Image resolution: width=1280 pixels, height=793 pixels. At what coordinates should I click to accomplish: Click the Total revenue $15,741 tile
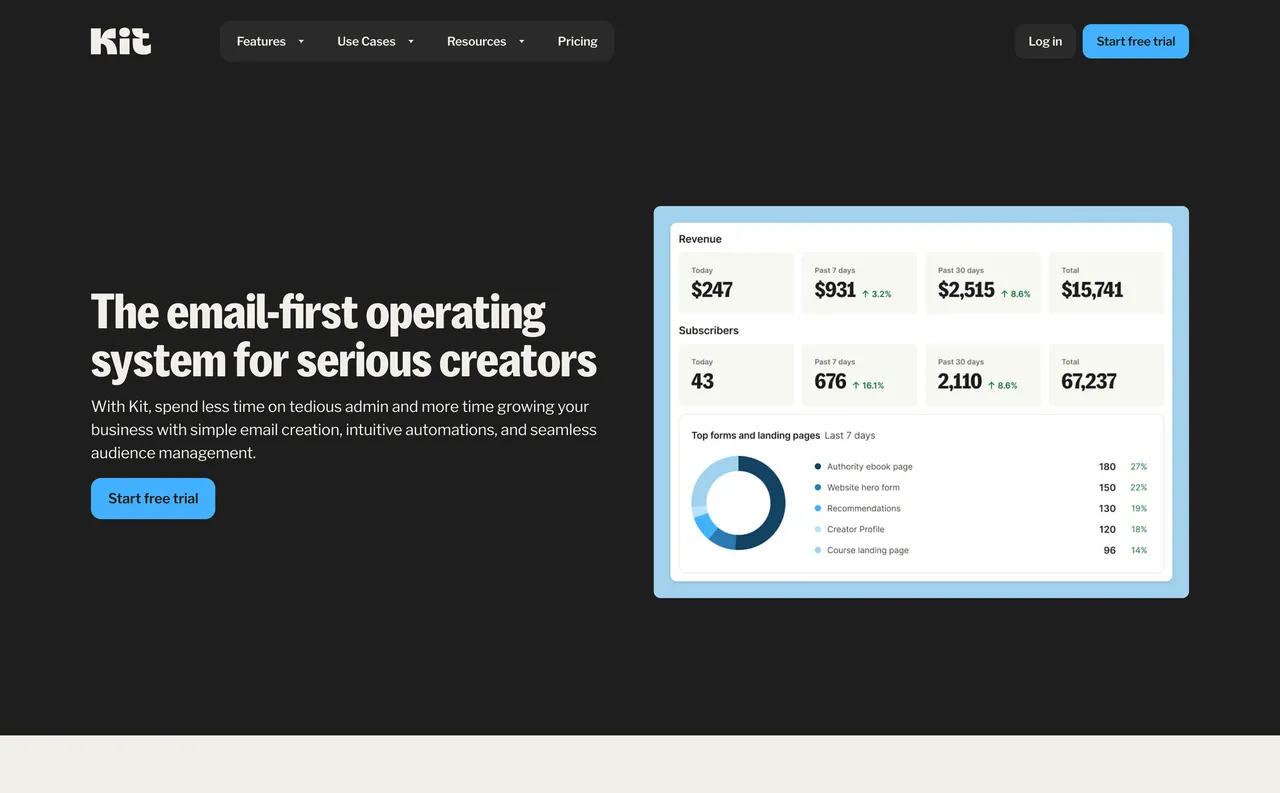[x=1106, y=282]
